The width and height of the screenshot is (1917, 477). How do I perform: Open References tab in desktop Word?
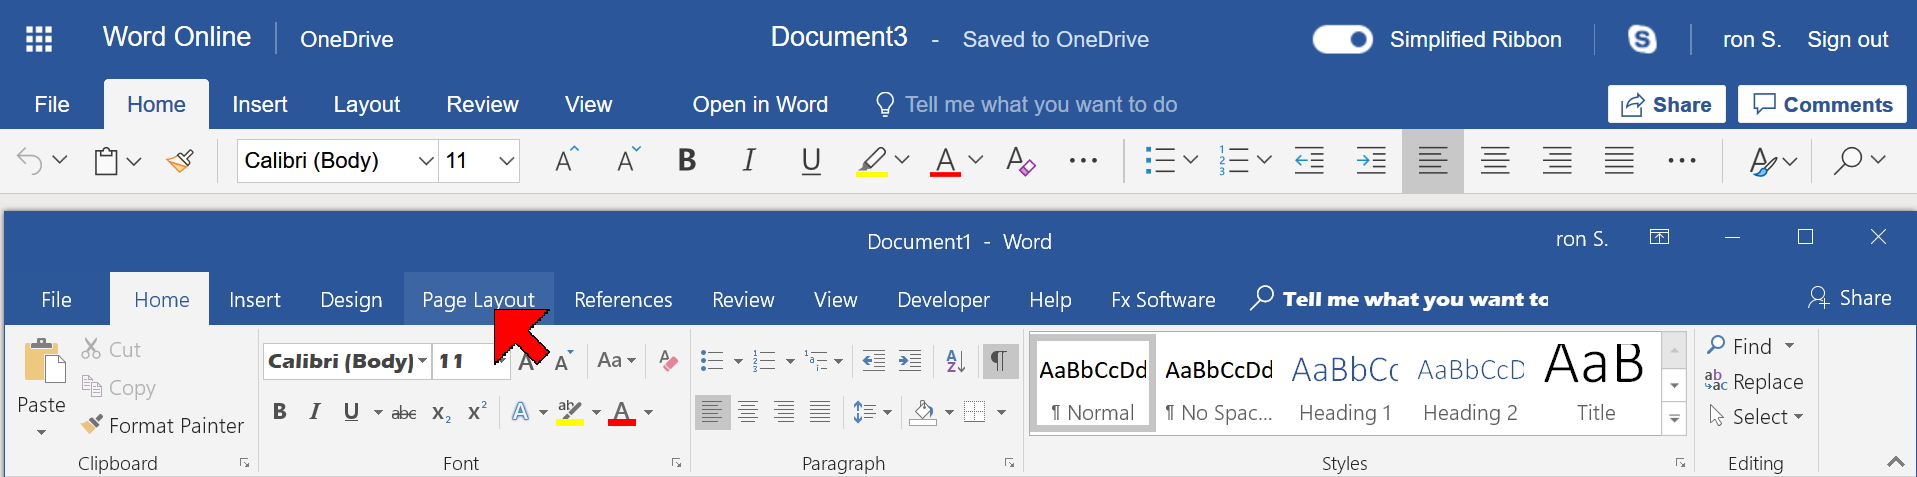tap(623, 299)
